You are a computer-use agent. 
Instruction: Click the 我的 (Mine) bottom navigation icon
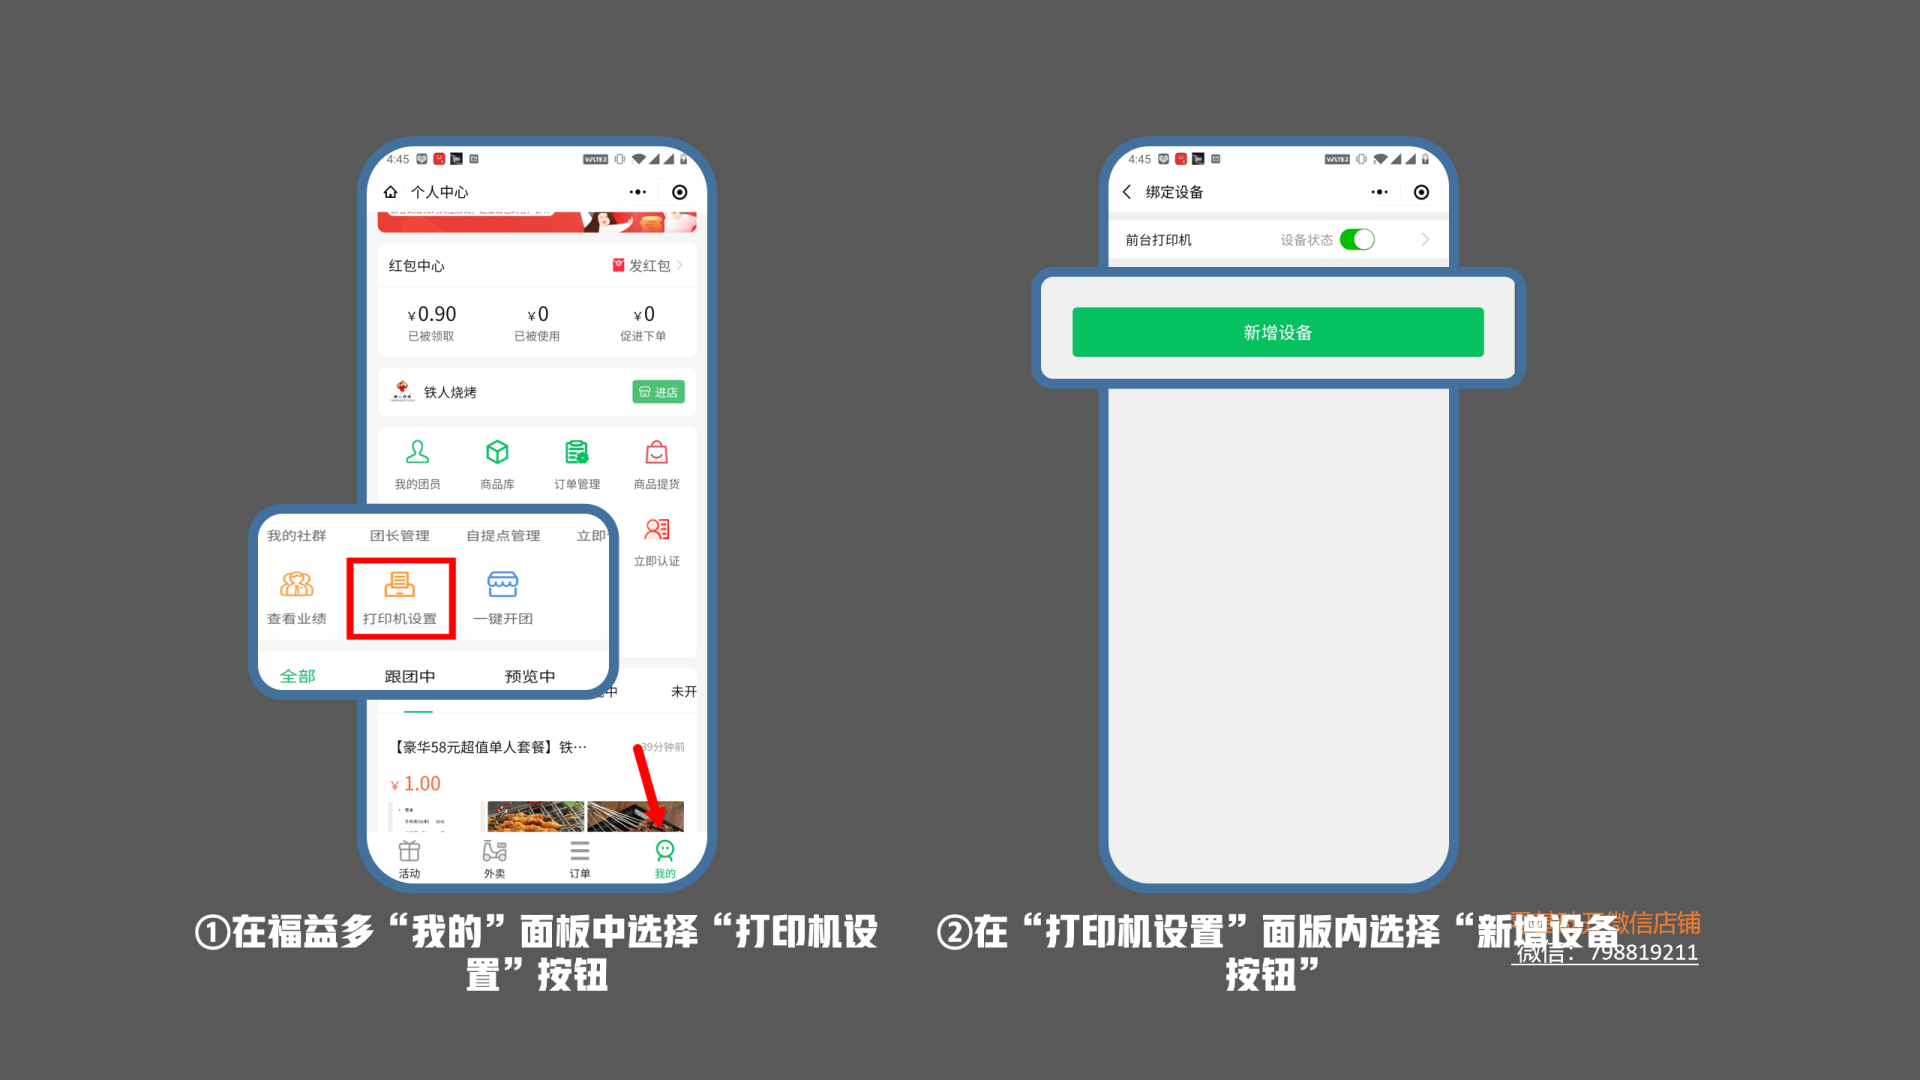659,857
